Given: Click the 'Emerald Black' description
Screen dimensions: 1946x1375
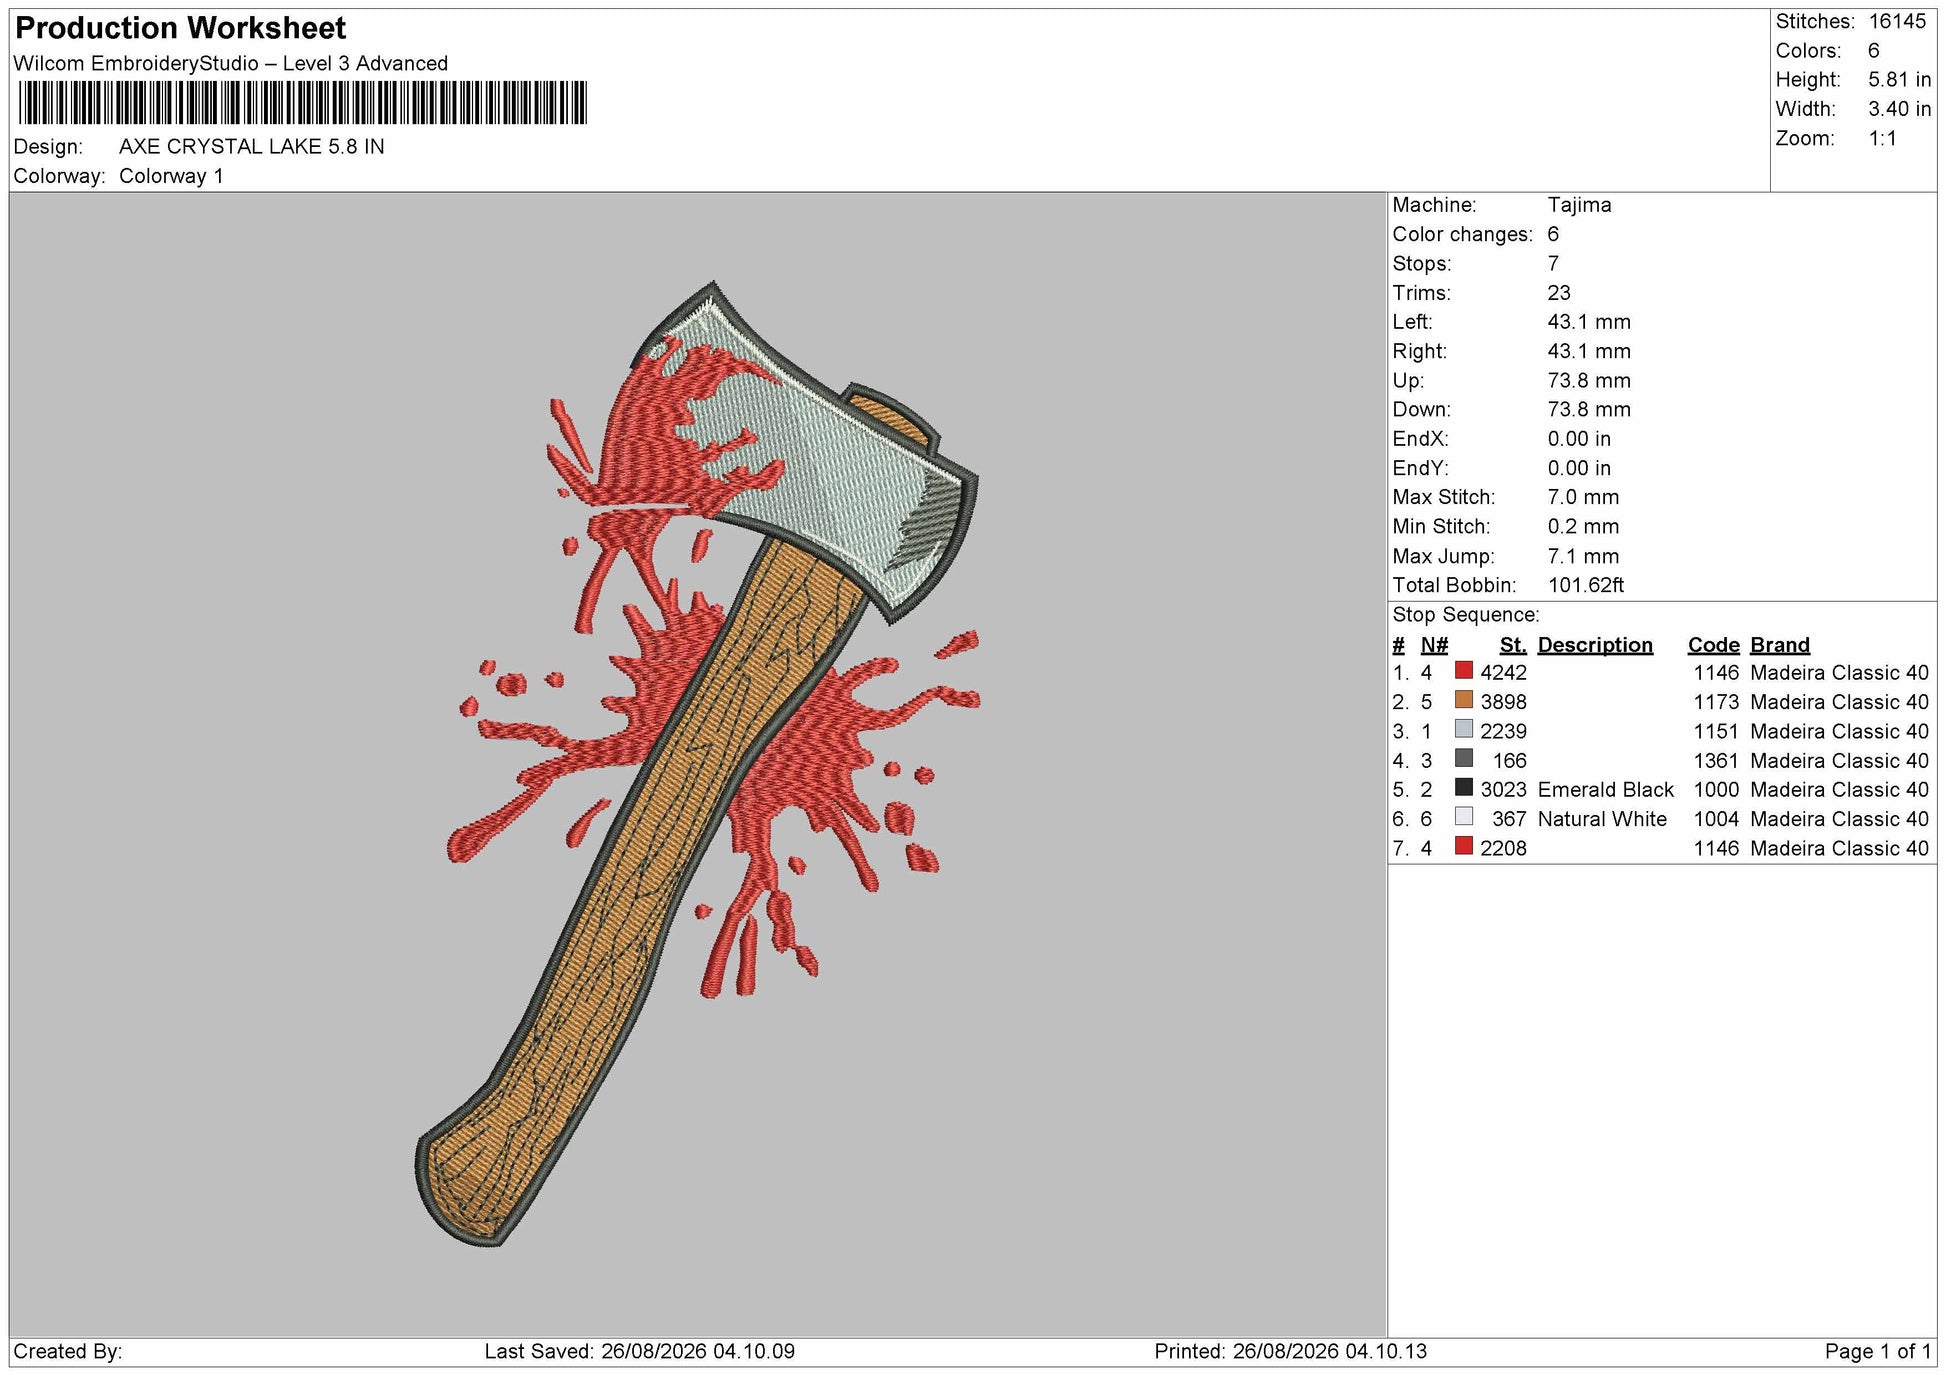Looking at the screenshot, I should (x=1606, y=790).
